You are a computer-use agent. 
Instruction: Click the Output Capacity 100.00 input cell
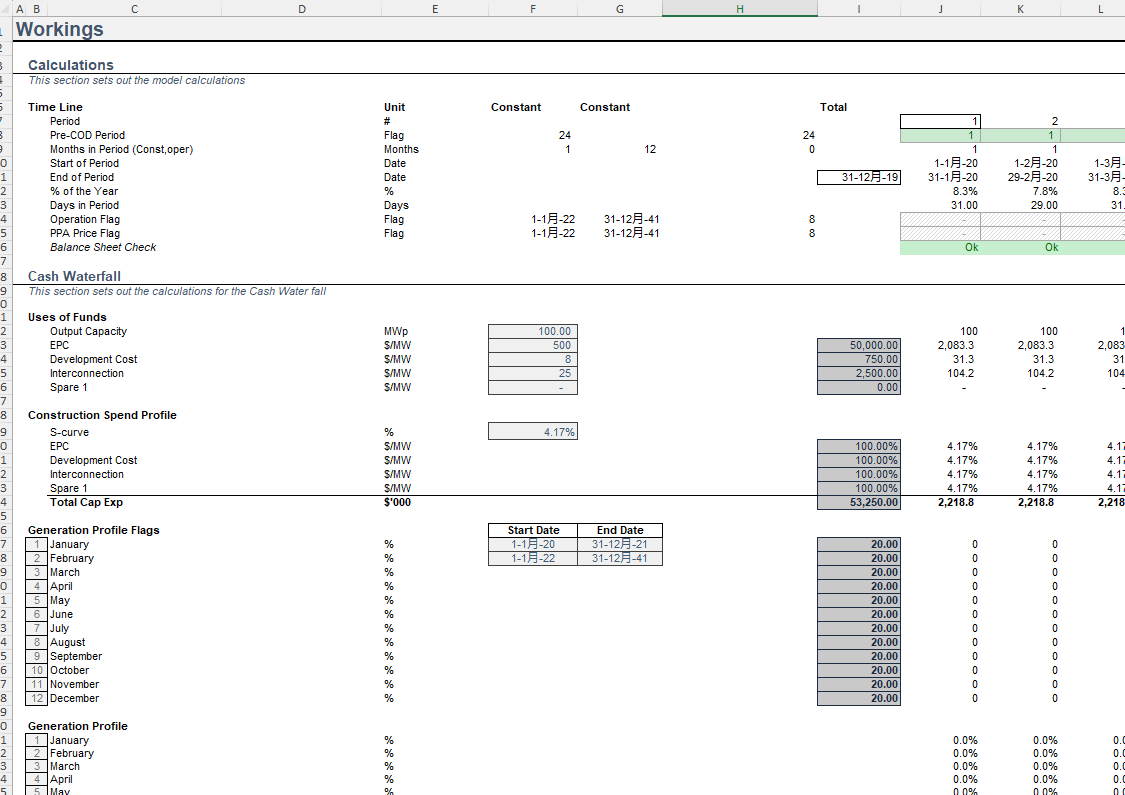[x=532, y=331]
